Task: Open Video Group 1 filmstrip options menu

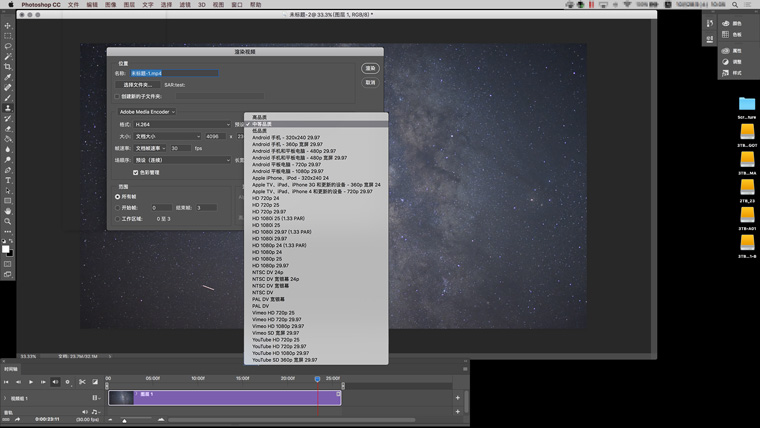Action: click(95, 398)
